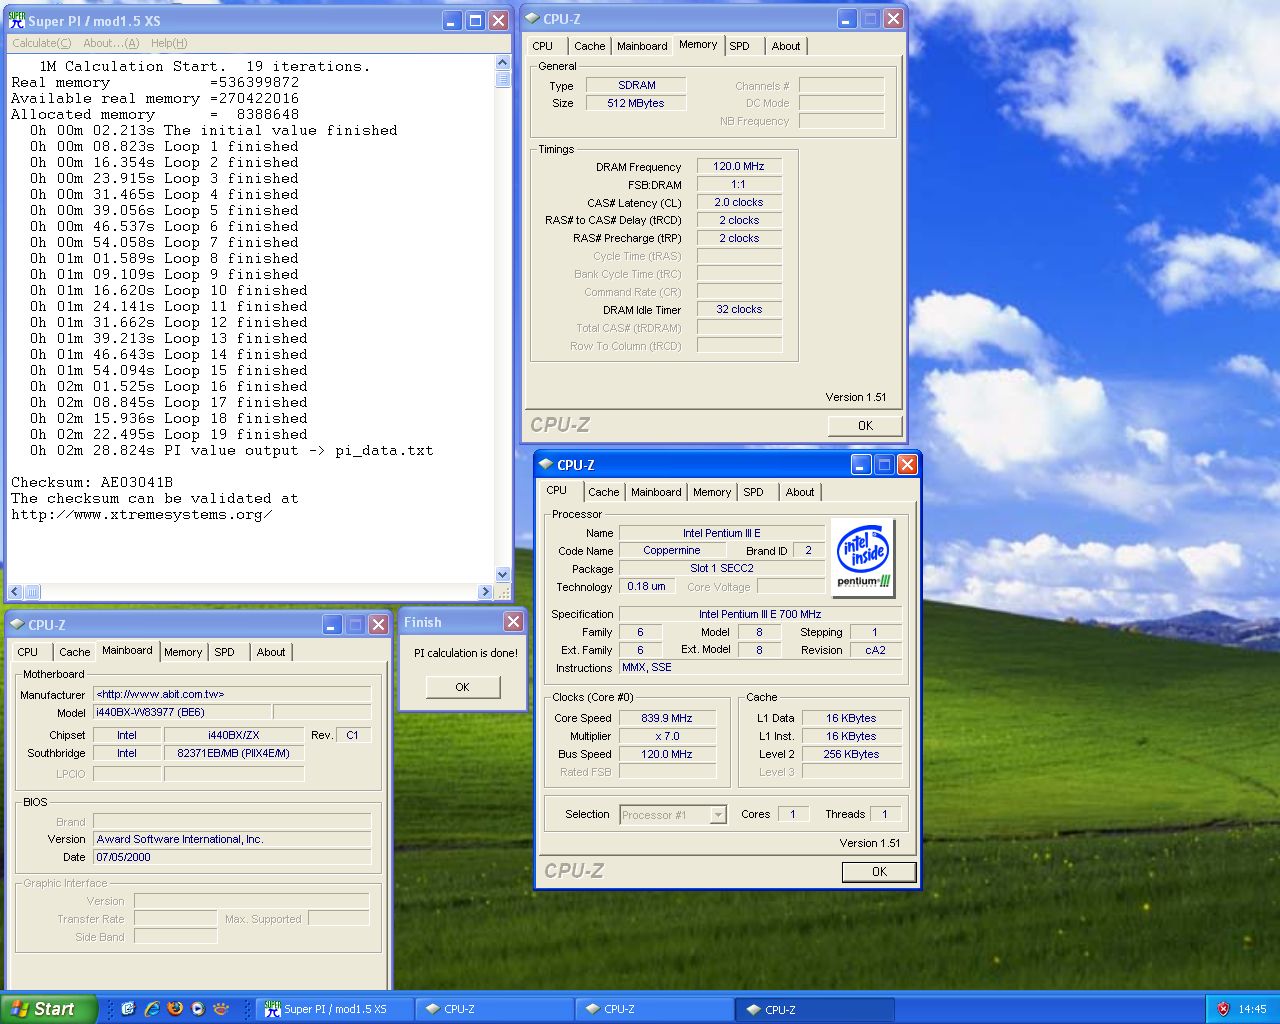Select Memory tab in Mainboard CPU-Z window
The image size is (1280, 1024).
pyautogui.click(x=183, y=652)
